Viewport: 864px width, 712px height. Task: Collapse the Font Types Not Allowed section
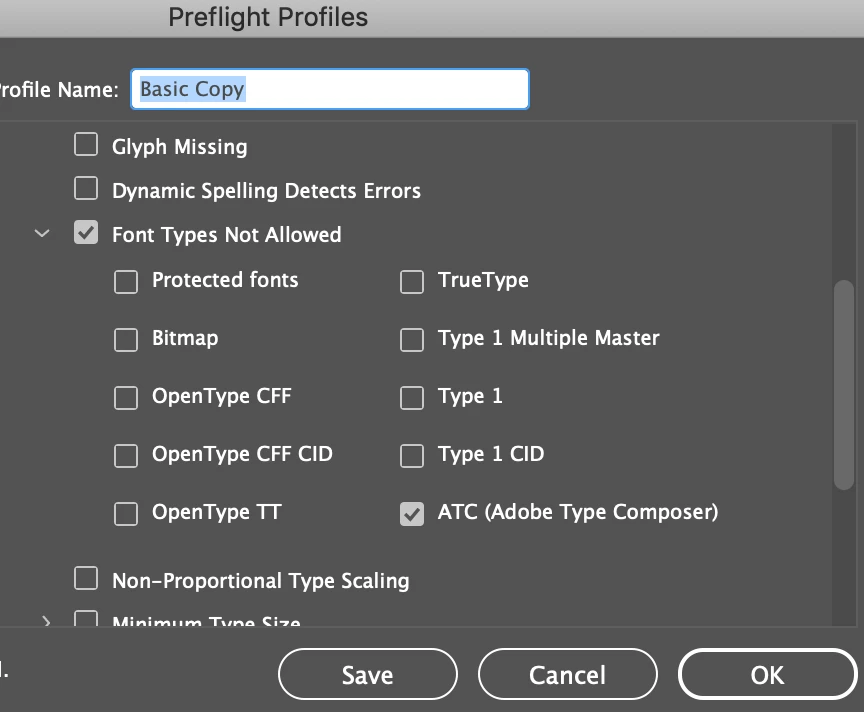[x=42, y=234]
